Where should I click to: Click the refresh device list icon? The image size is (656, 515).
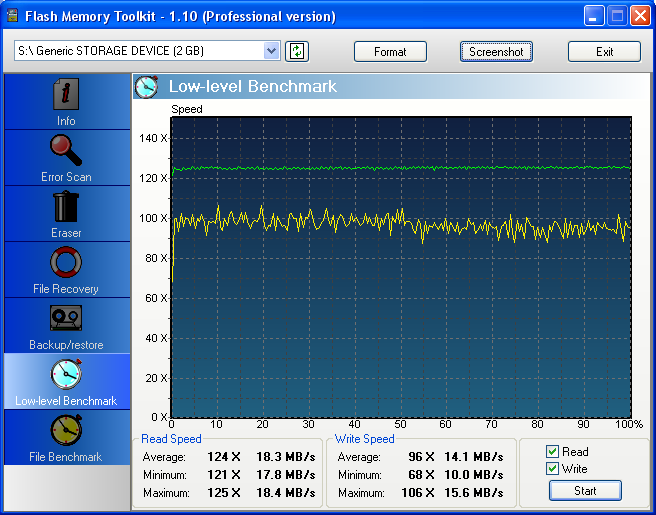point(296,51)
